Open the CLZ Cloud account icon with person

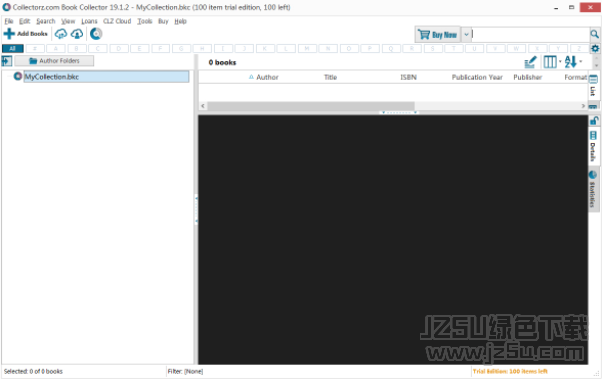click(77, 34)
